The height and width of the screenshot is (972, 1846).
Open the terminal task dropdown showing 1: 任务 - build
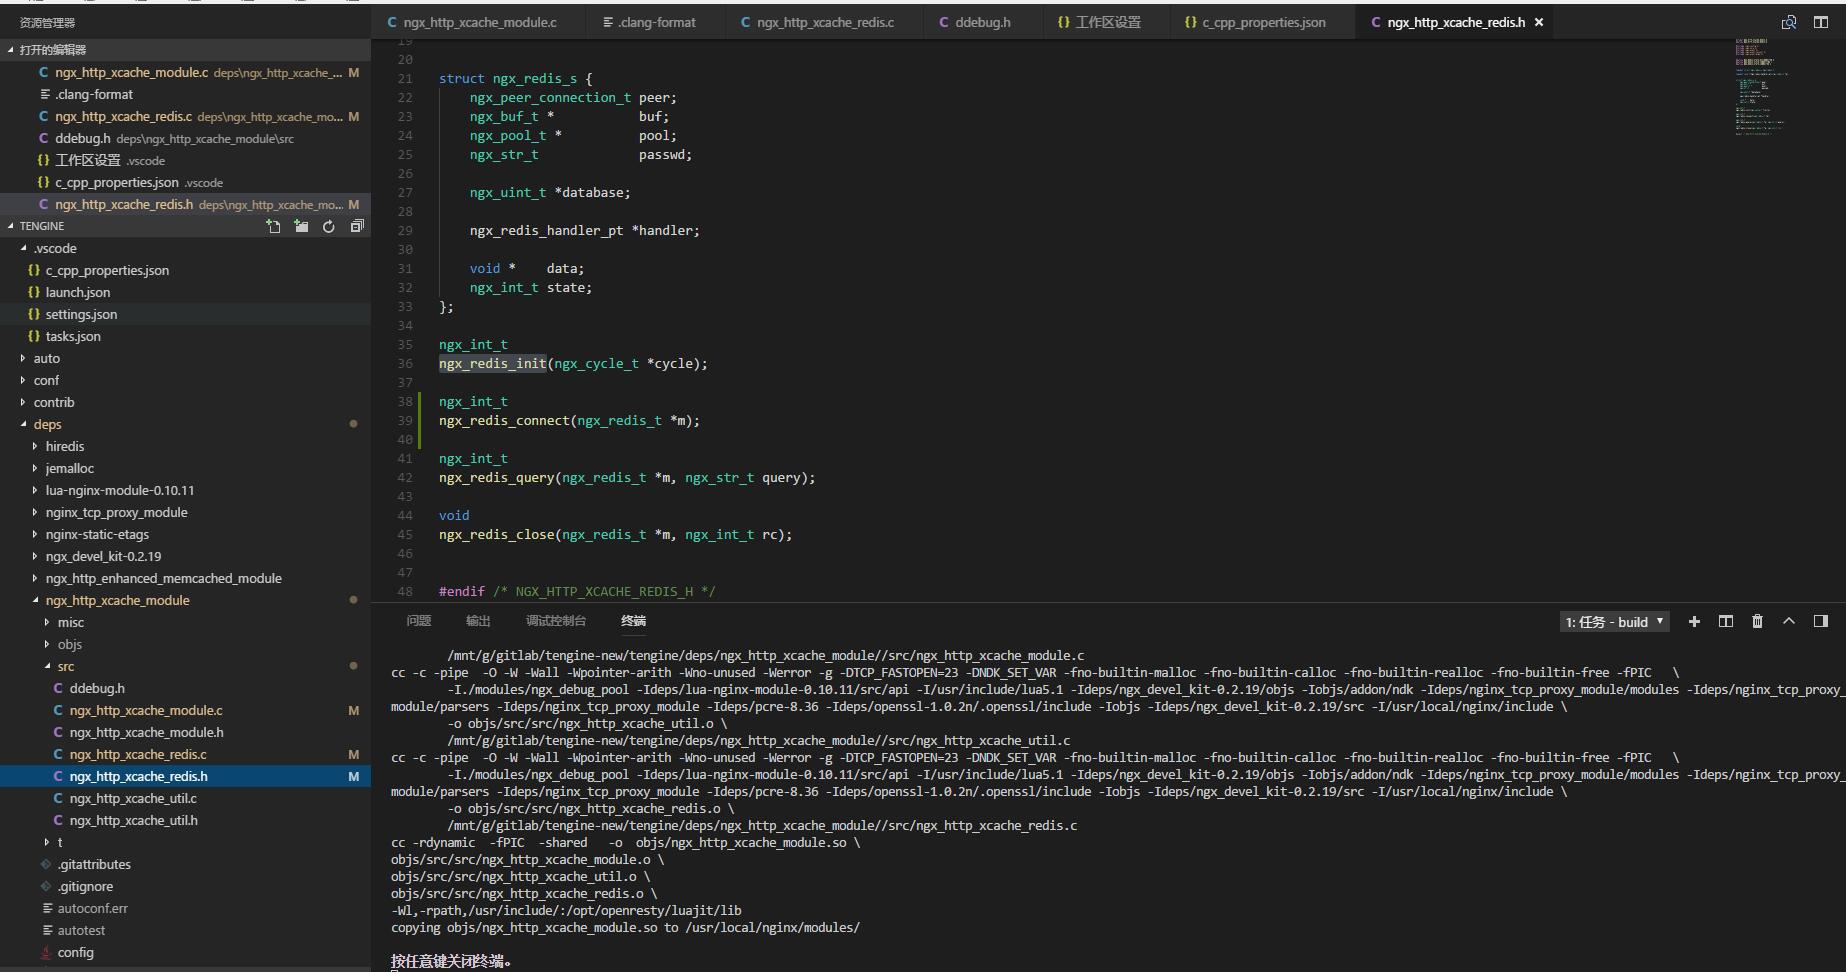coord(1613,621)
